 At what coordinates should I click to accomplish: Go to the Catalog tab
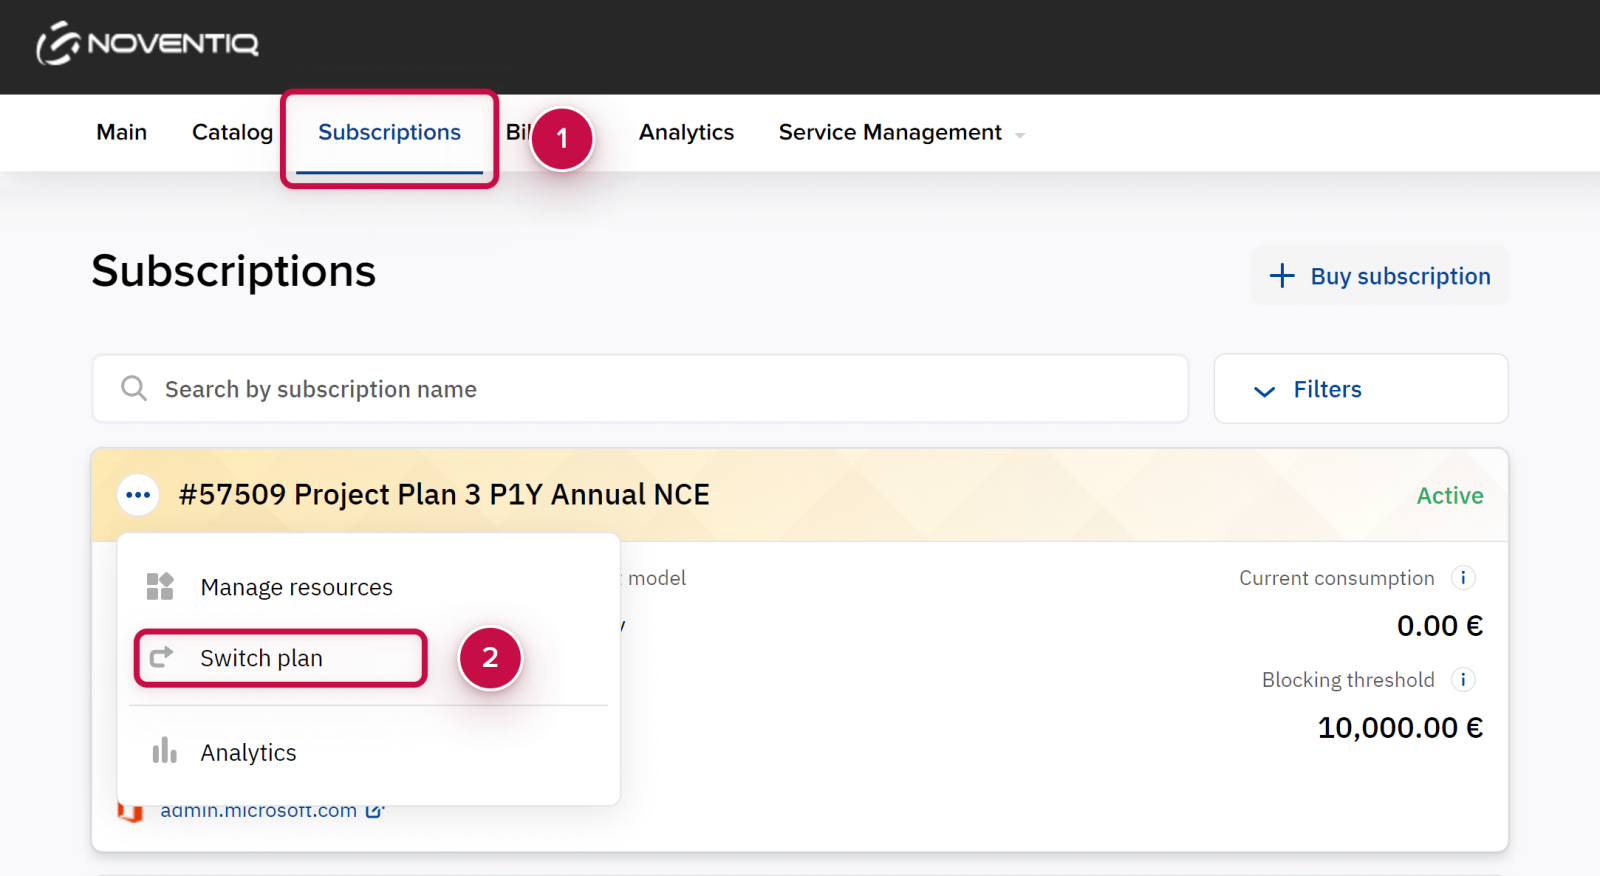coord(232,133)
